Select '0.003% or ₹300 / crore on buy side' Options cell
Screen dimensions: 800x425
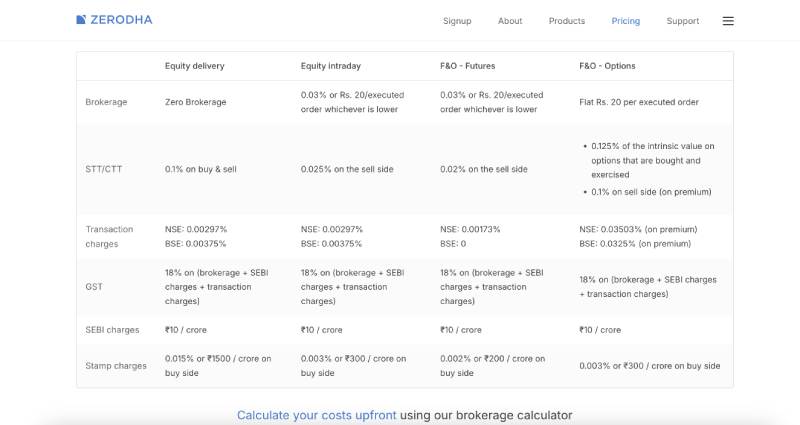pyautogui.click(x=649, y=366)
